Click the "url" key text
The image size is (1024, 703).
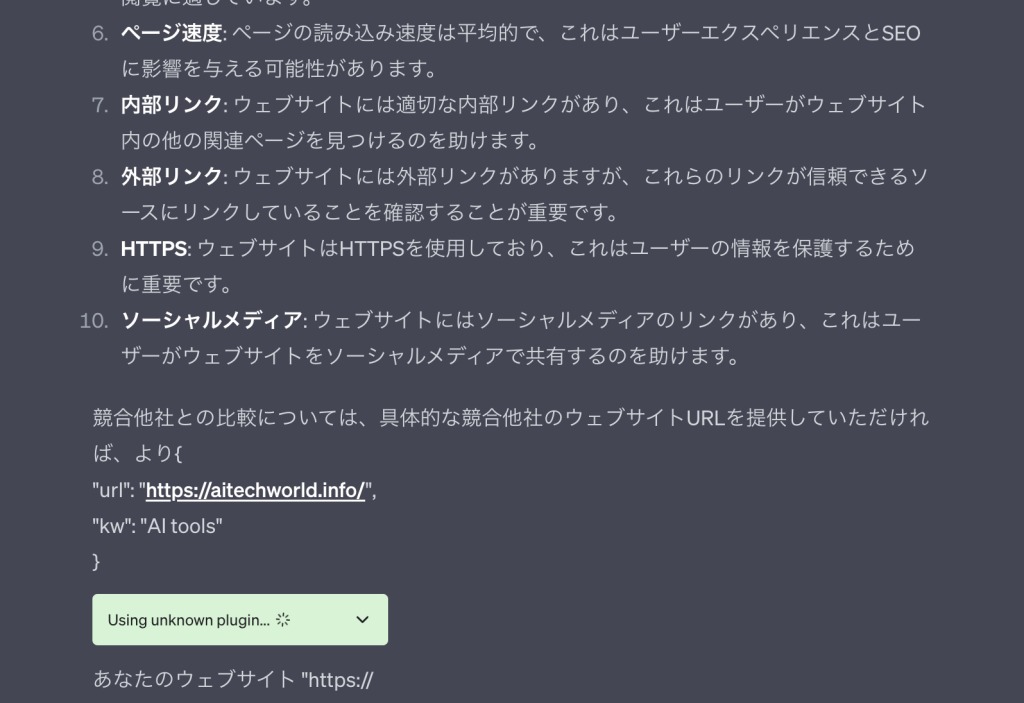coord(113,490)
